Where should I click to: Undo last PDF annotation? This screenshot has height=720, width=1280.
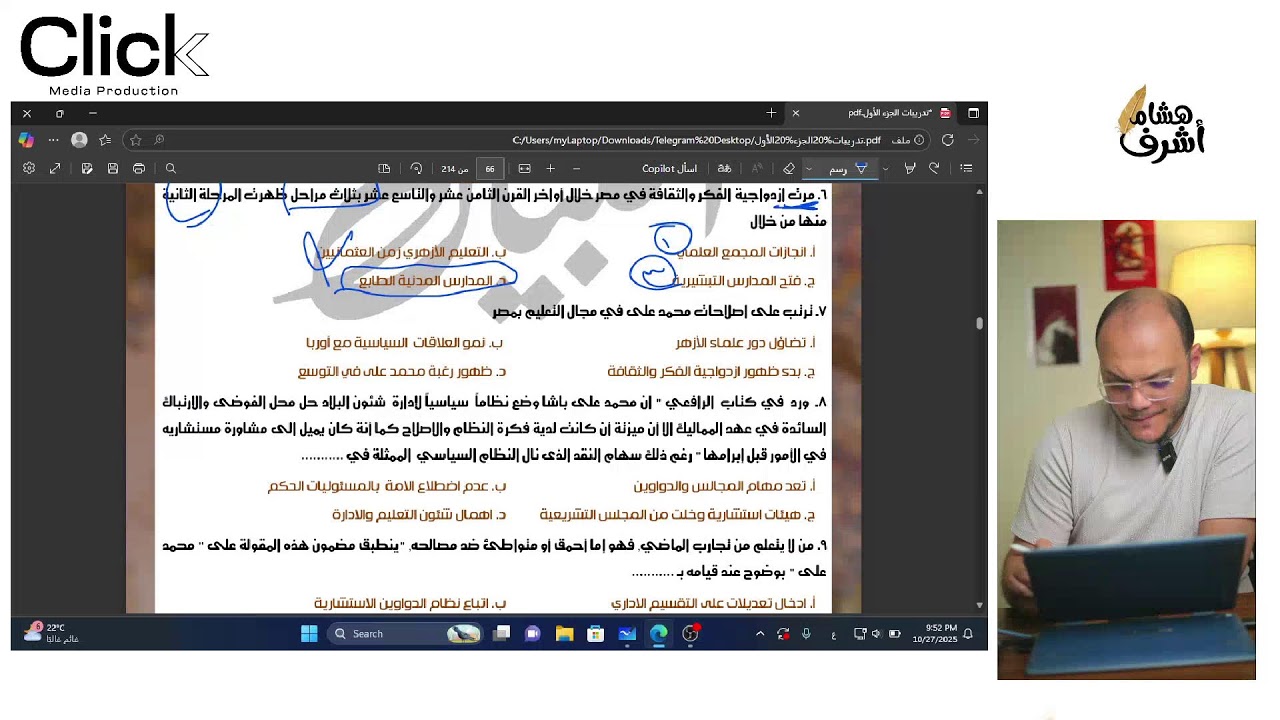pos(934,168)
